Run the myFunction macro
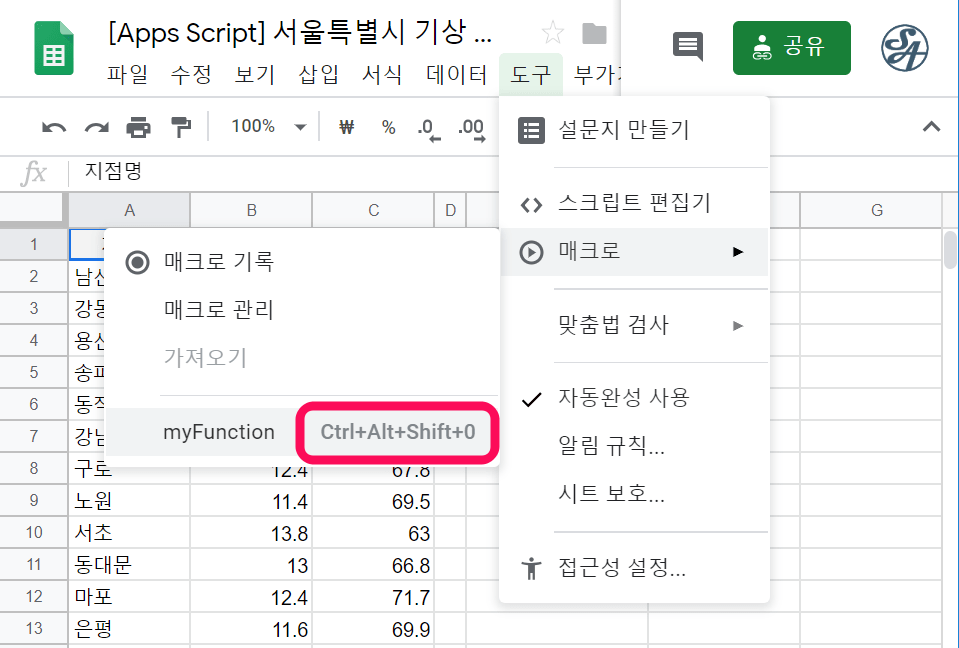 pyautogui.click(x=218, y=432)
